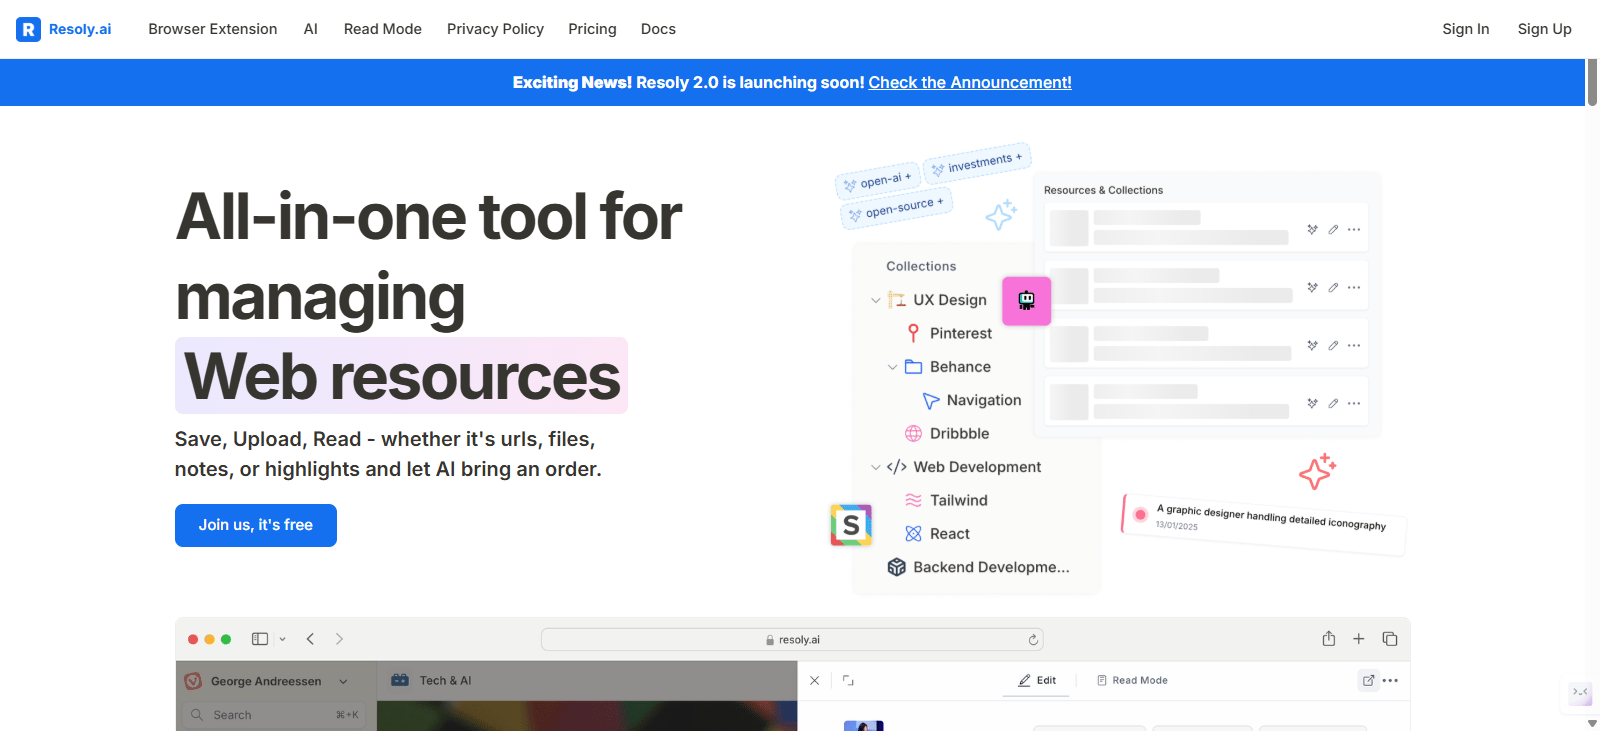The width and height of the screenshot is (1600, 731).
Task: Collapse the Web Development collection chevron
Action: tap(876, 467)
